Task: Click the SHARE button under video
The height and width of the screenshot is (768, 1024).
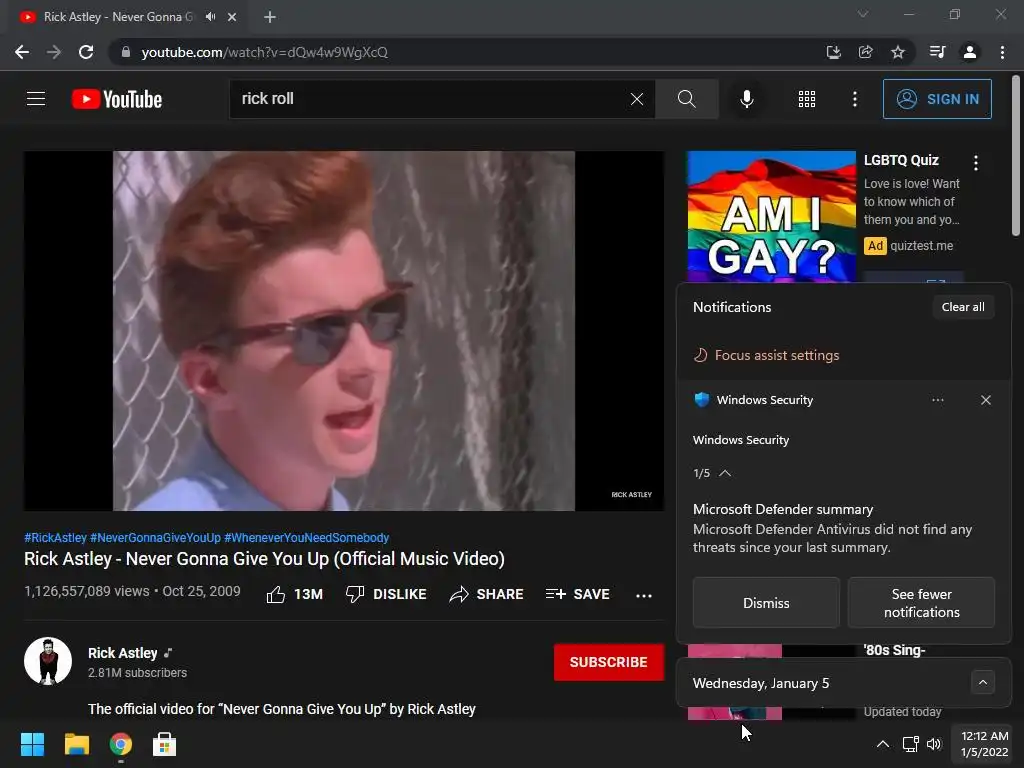Action: (487, 594)
